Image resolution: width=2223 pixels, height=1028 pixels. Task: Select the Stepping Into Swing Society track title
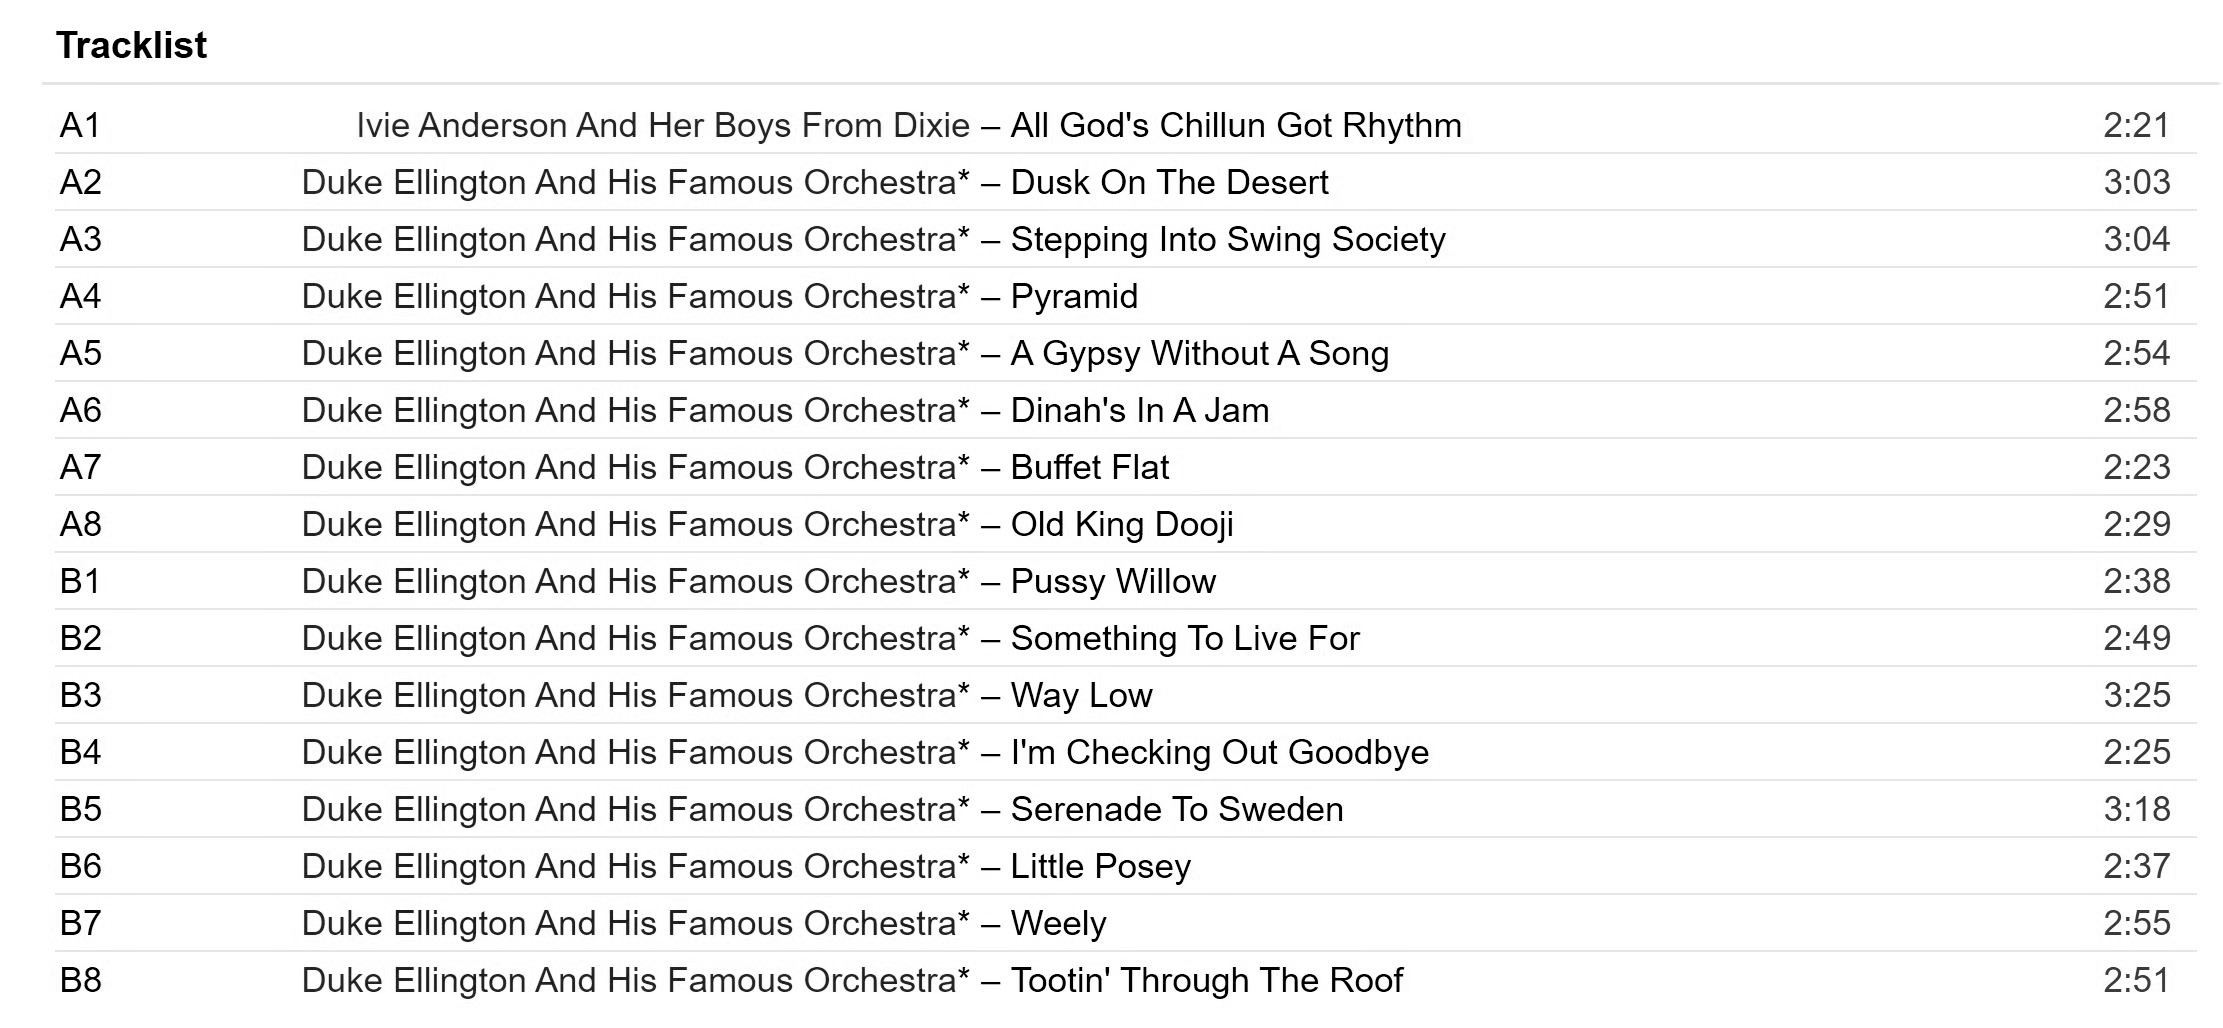click(x=1227, y=240)
